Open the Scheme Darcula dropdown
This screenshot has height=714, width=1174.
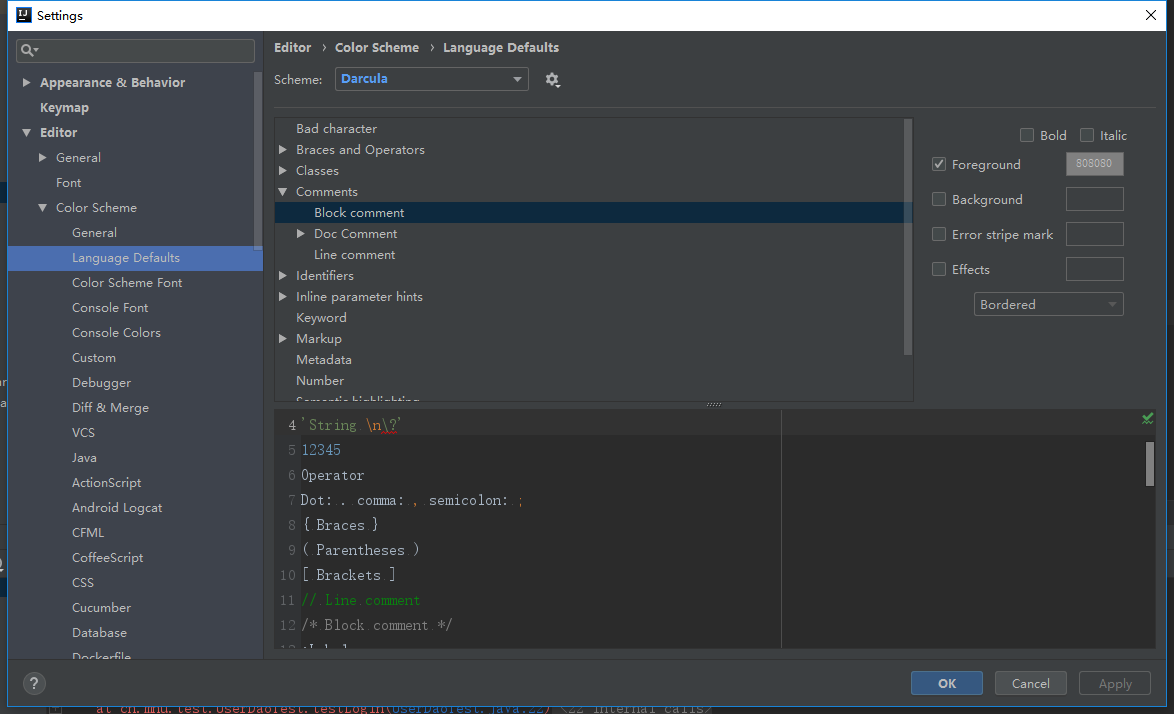[x=431, y=79]
